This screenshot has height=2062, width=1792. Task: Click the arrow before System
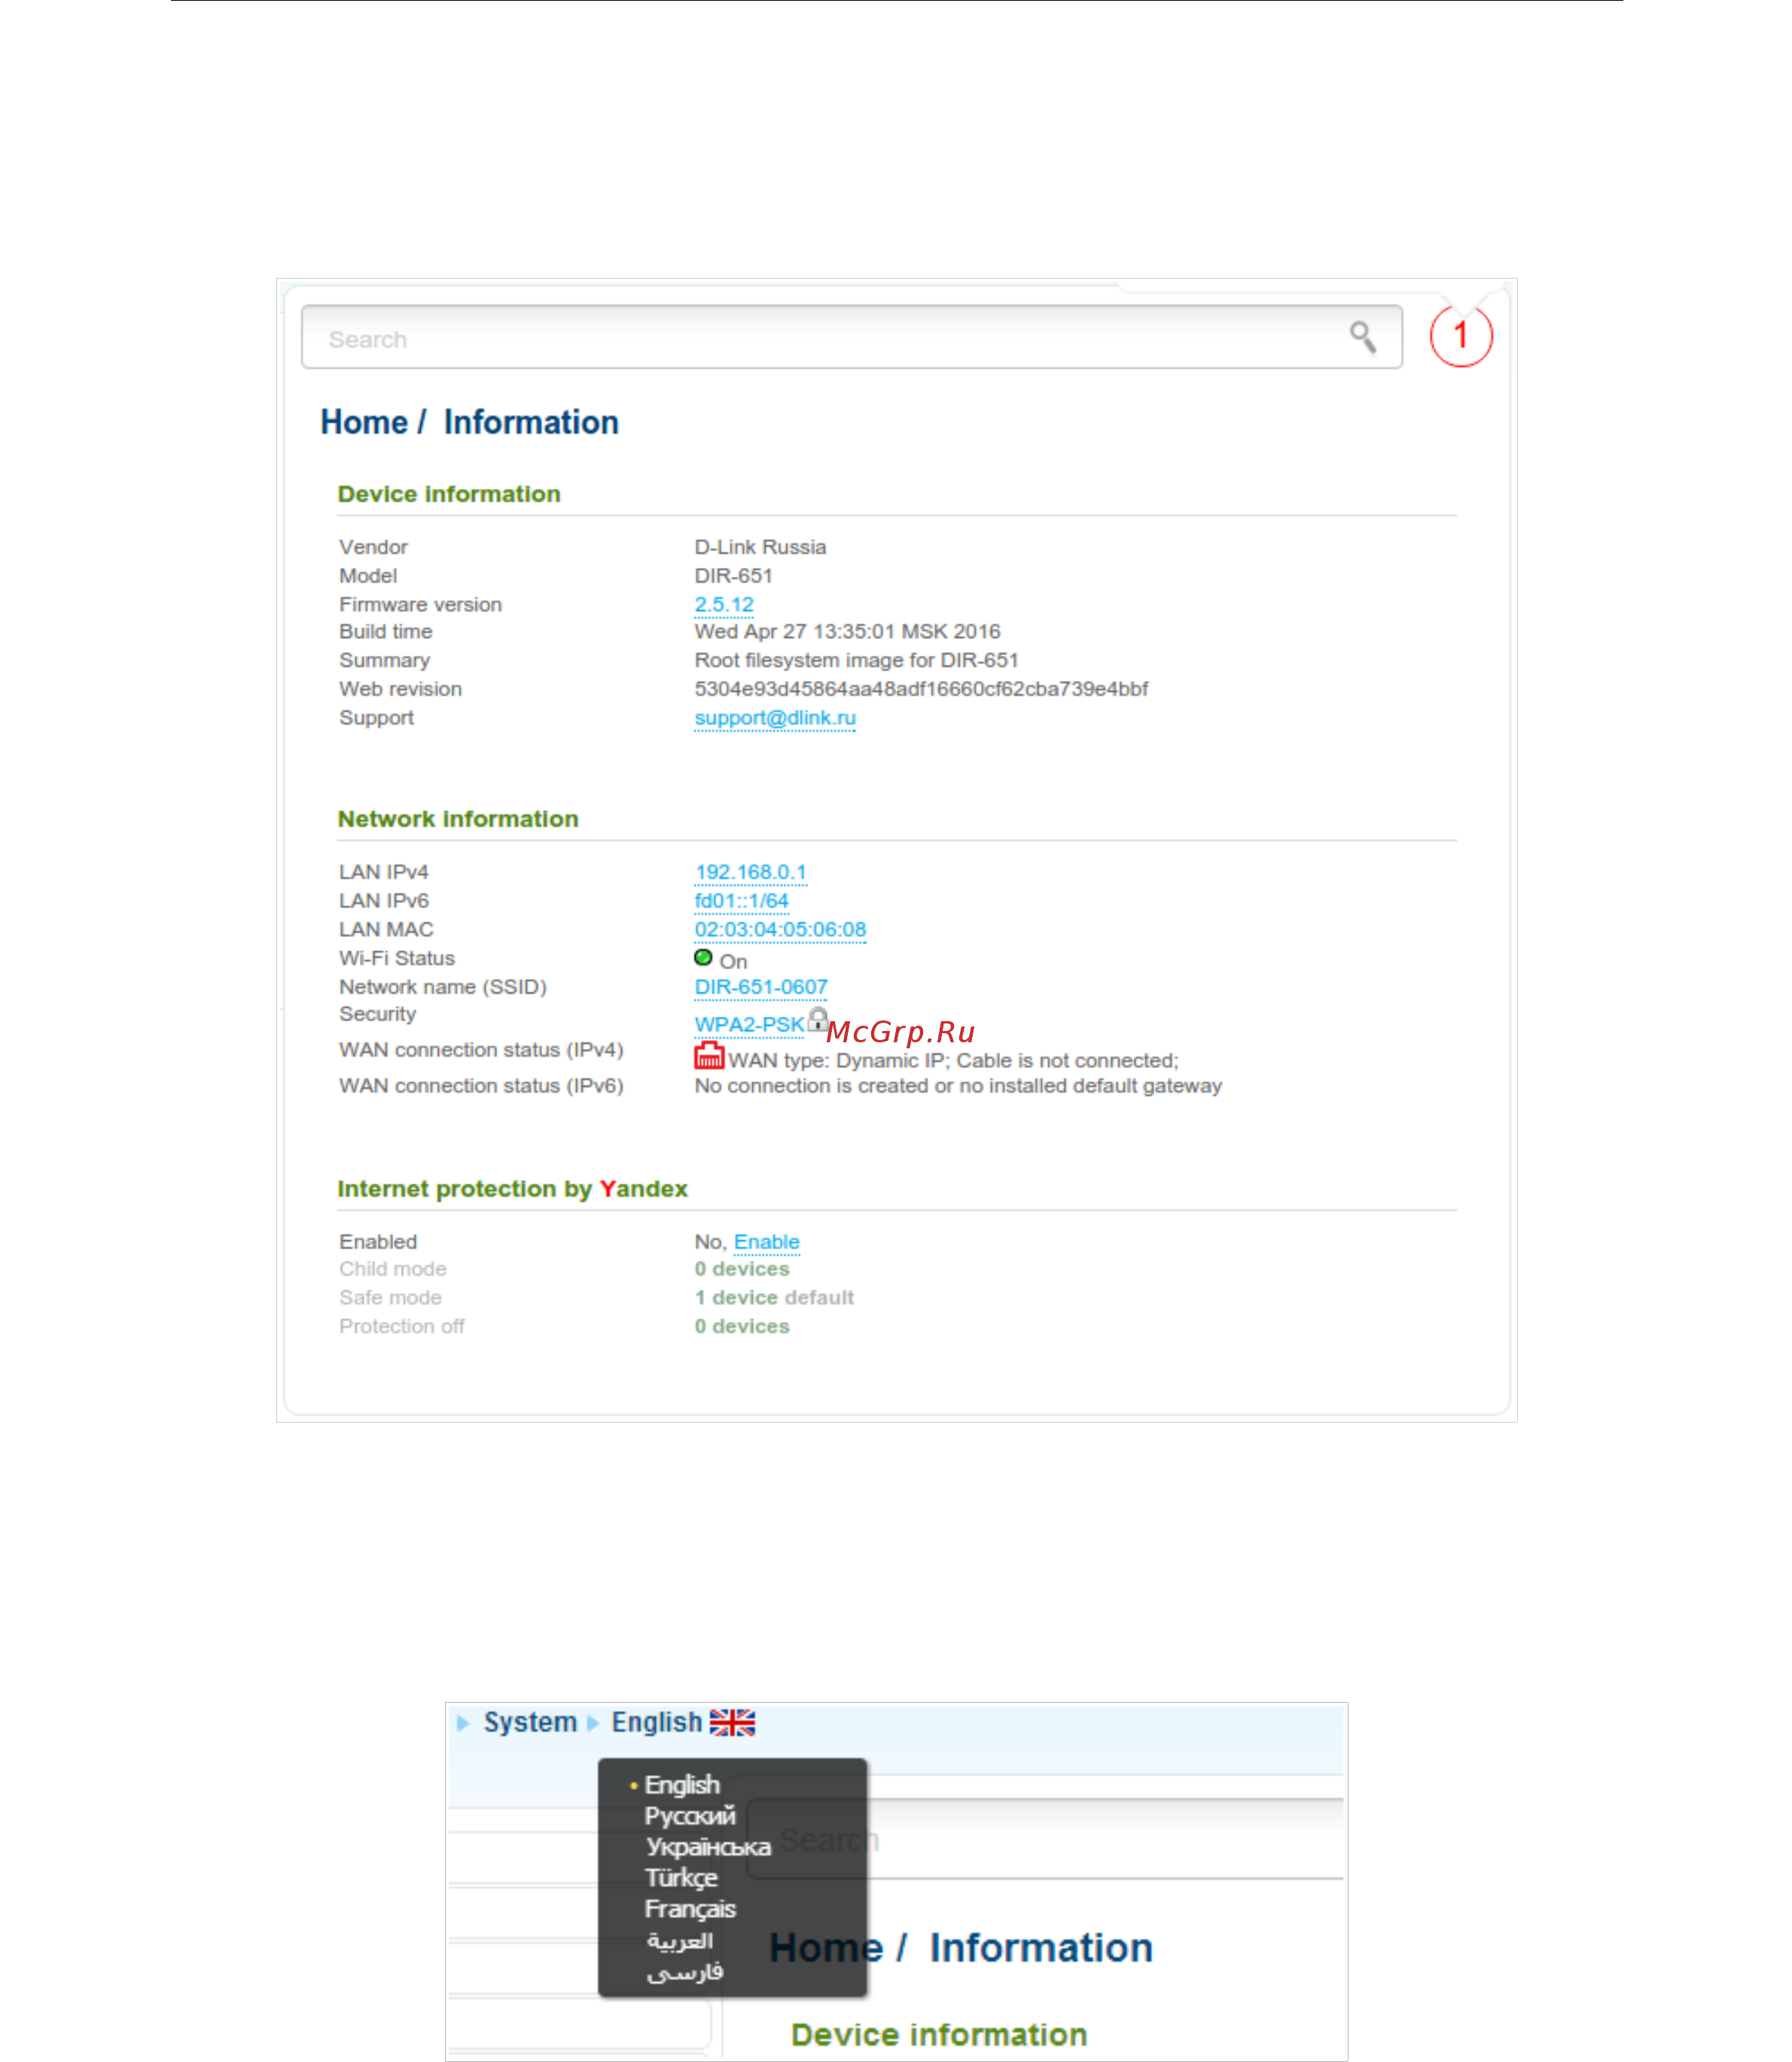(x=463, y=1723)
